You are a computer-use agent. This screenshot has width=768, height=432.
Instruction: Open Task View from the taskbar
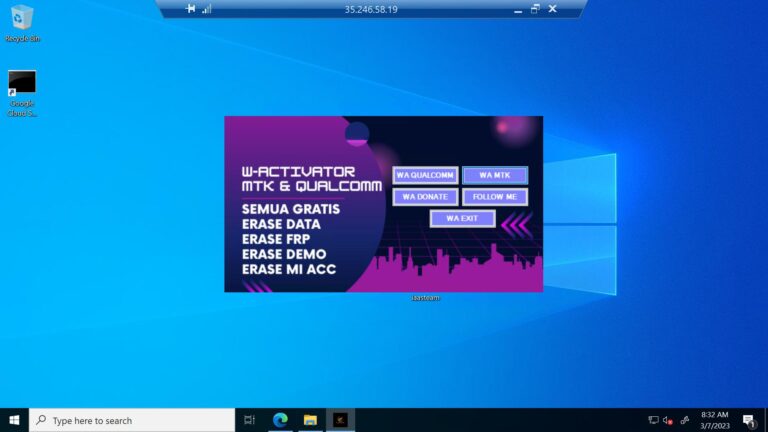click(x=250, y=420)
